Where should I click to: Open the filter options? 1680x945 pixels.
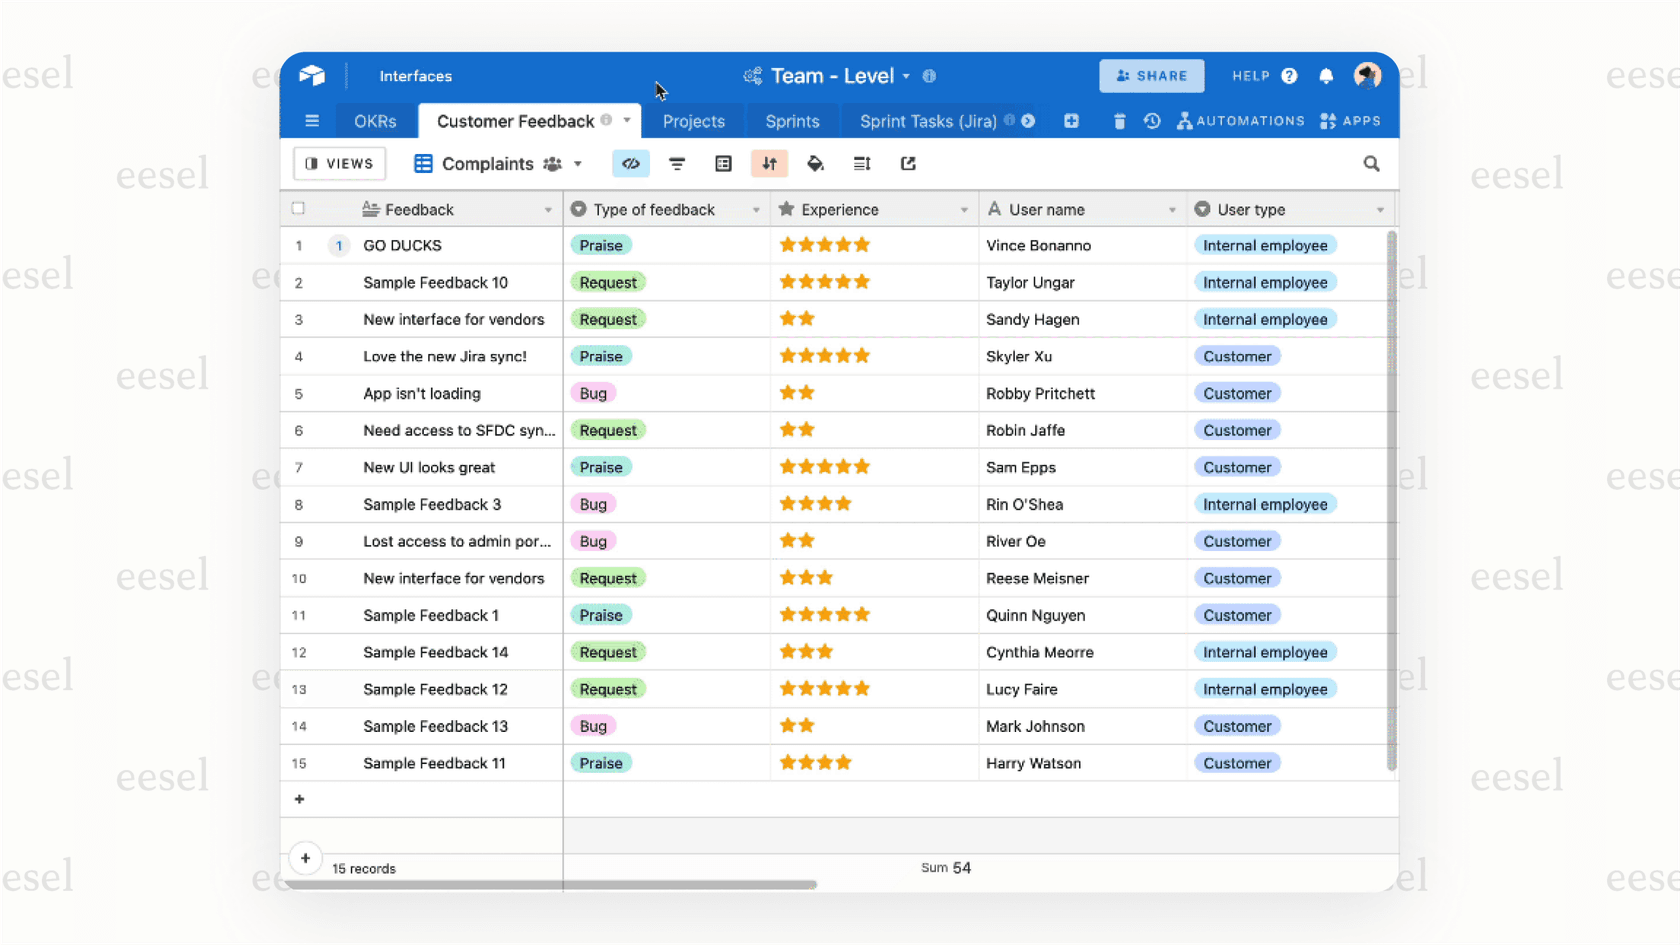pyautogui.click(x=677, y=163)
